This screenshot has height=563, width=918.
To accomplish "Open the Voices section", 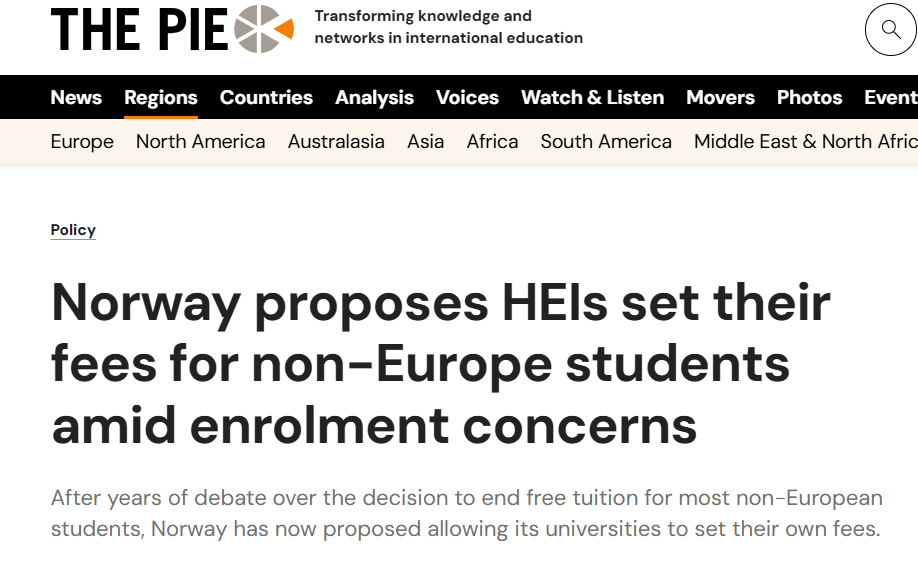I will coord(467,97).
